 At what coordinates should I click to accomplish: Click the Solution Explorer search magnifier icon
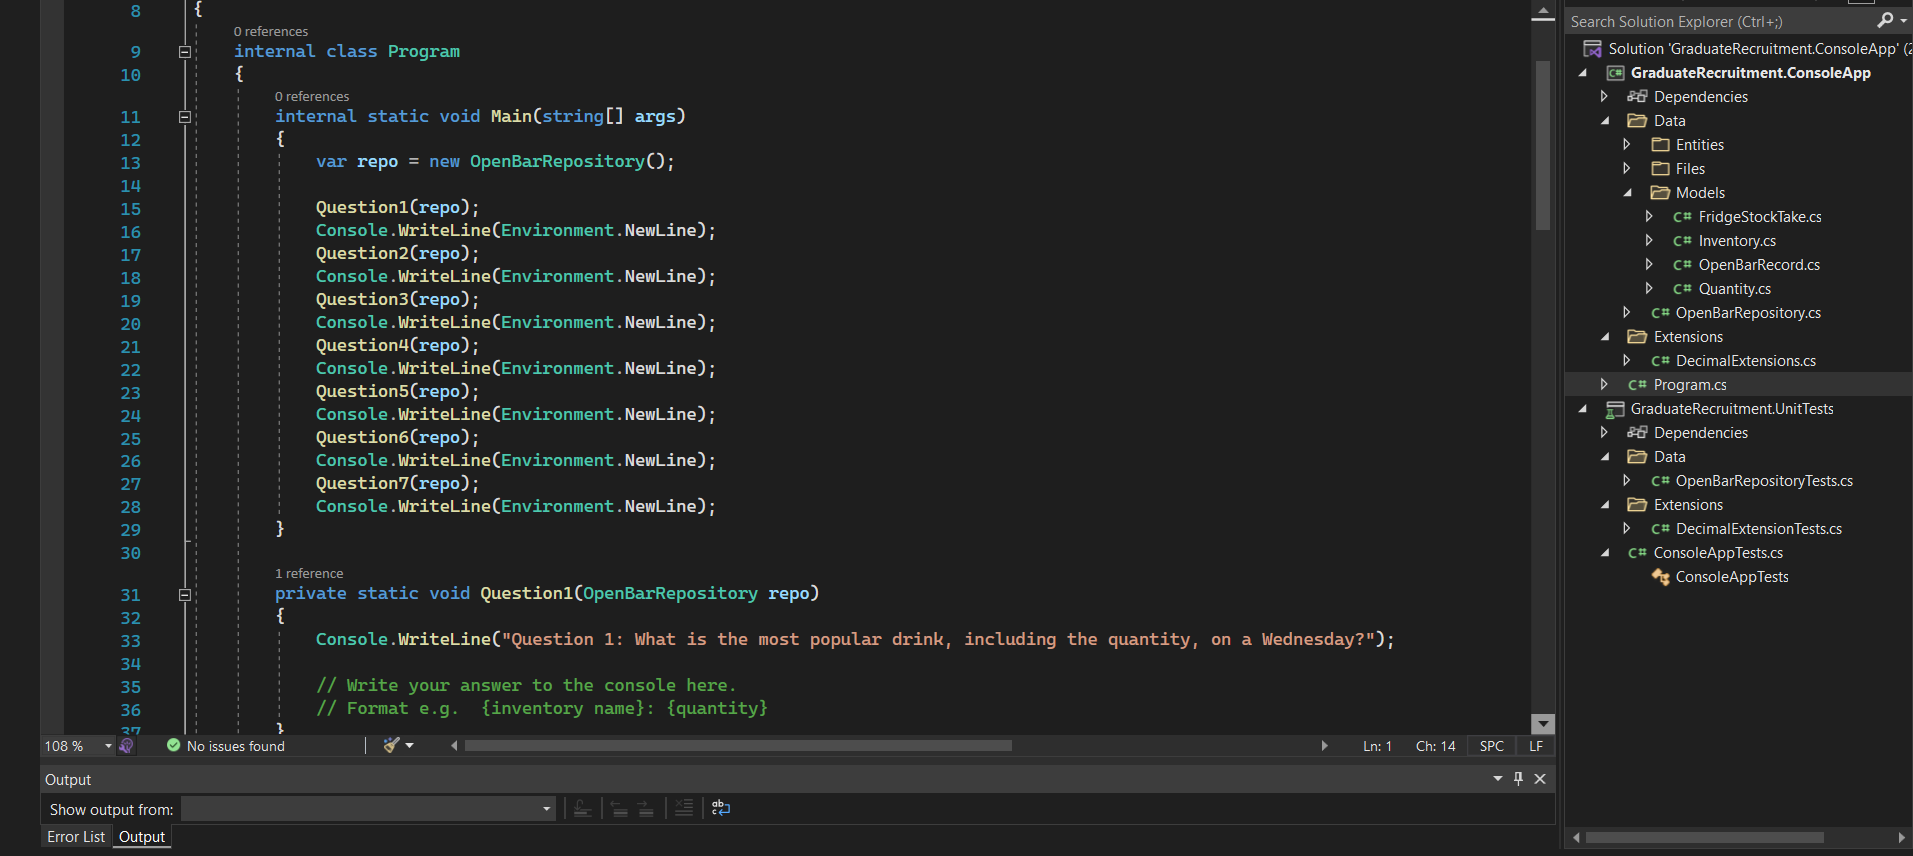[x=1885, y=20]
